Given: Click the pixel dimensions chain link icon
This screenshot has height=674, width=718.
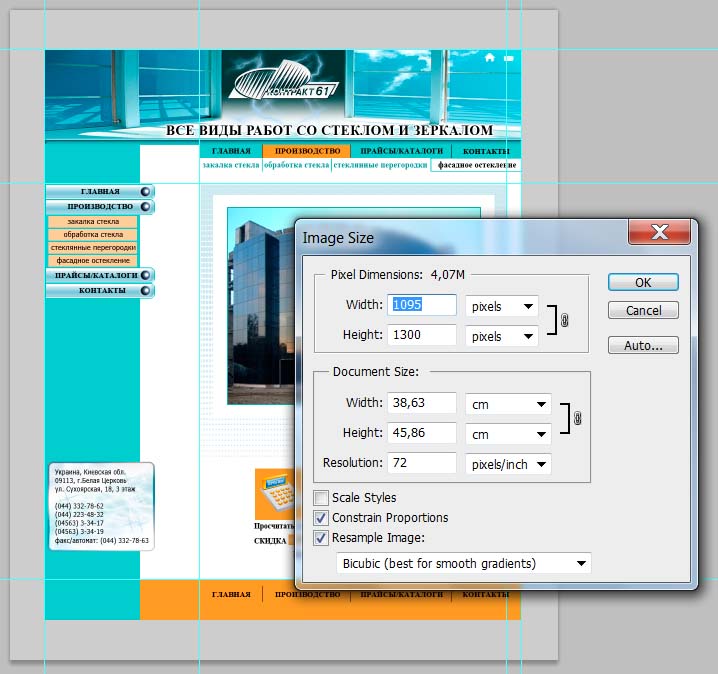Looking at the screenshot, I should [564, 321].
